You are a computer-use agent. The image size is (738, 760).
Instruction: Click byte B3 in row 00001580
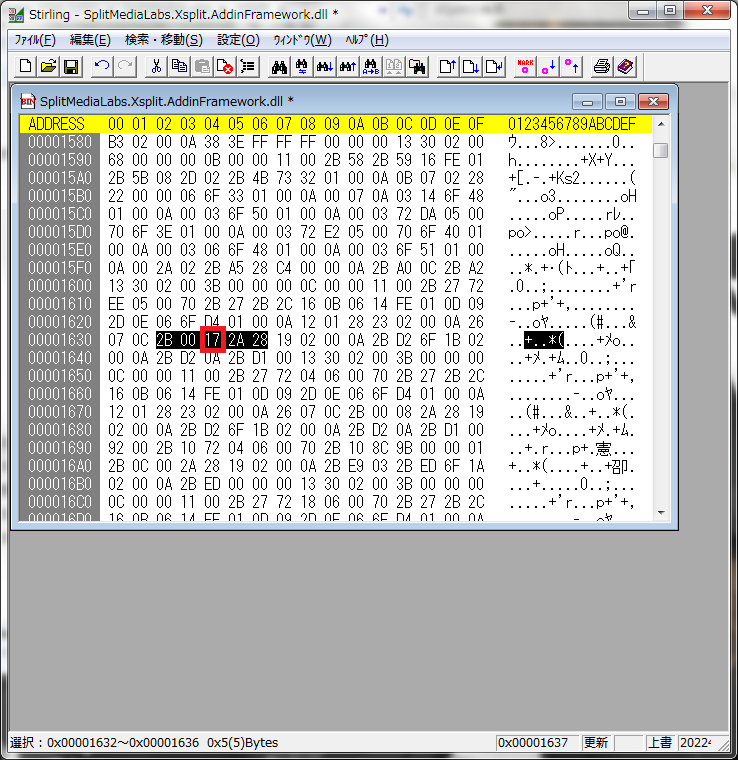[116, 142]
